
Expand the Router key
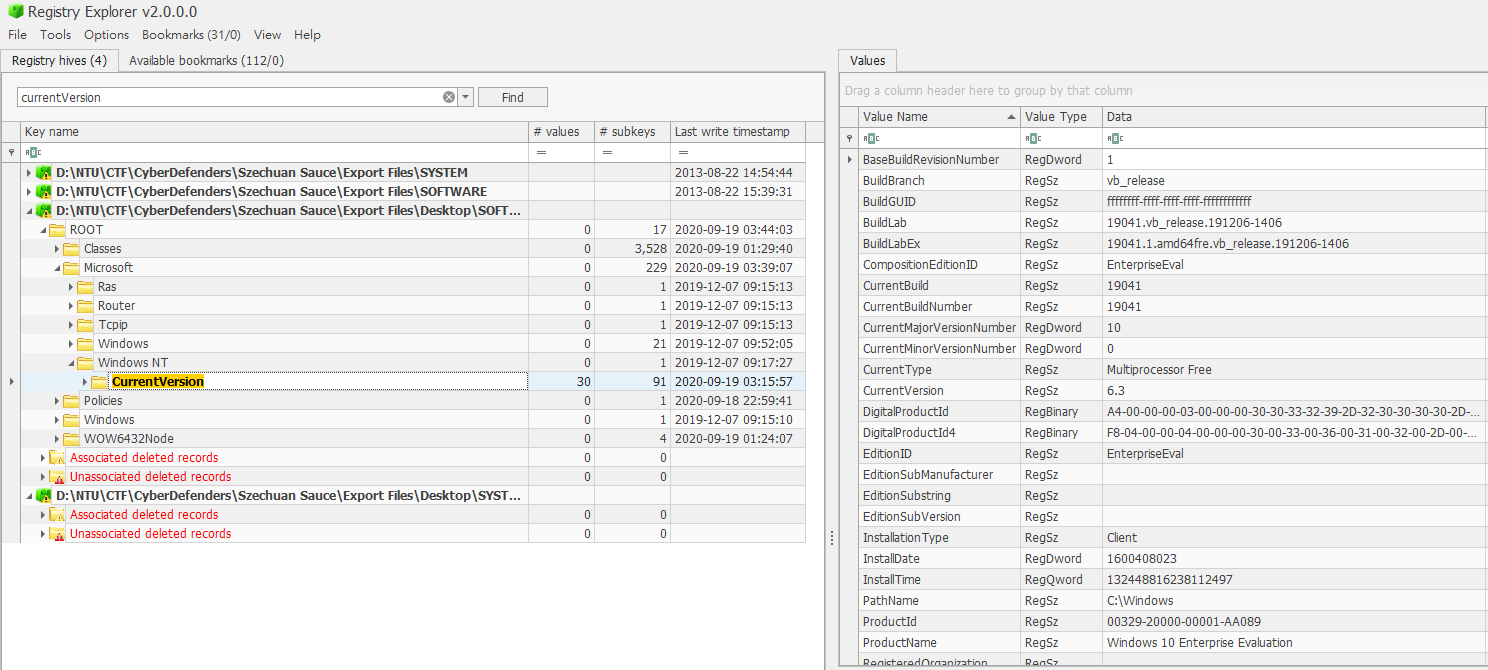point(71,306)
